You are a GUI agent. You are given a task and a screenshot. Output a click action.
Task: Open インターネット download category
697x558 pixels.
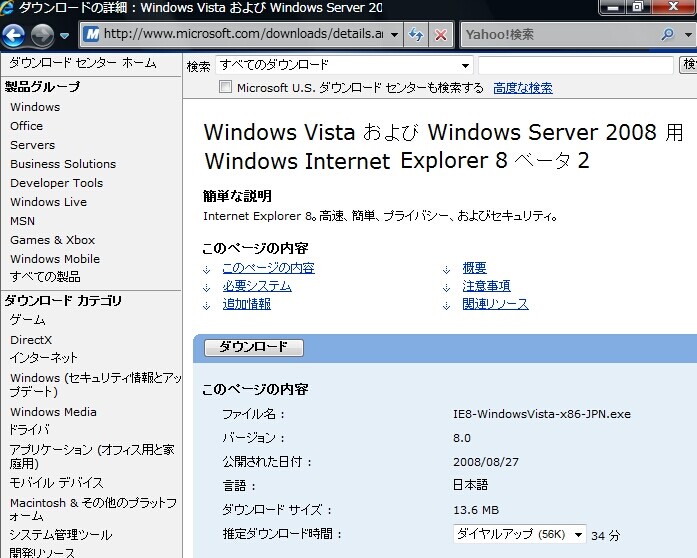[x=44, y=358]
